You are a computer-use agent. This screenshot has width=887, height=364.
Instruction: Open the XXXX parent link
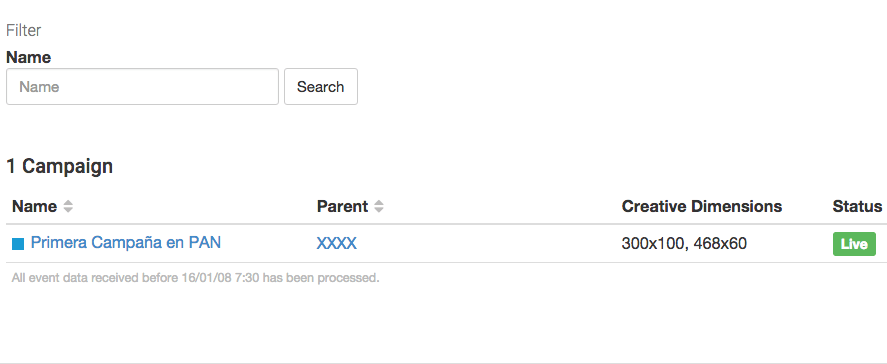click(337, 243)
